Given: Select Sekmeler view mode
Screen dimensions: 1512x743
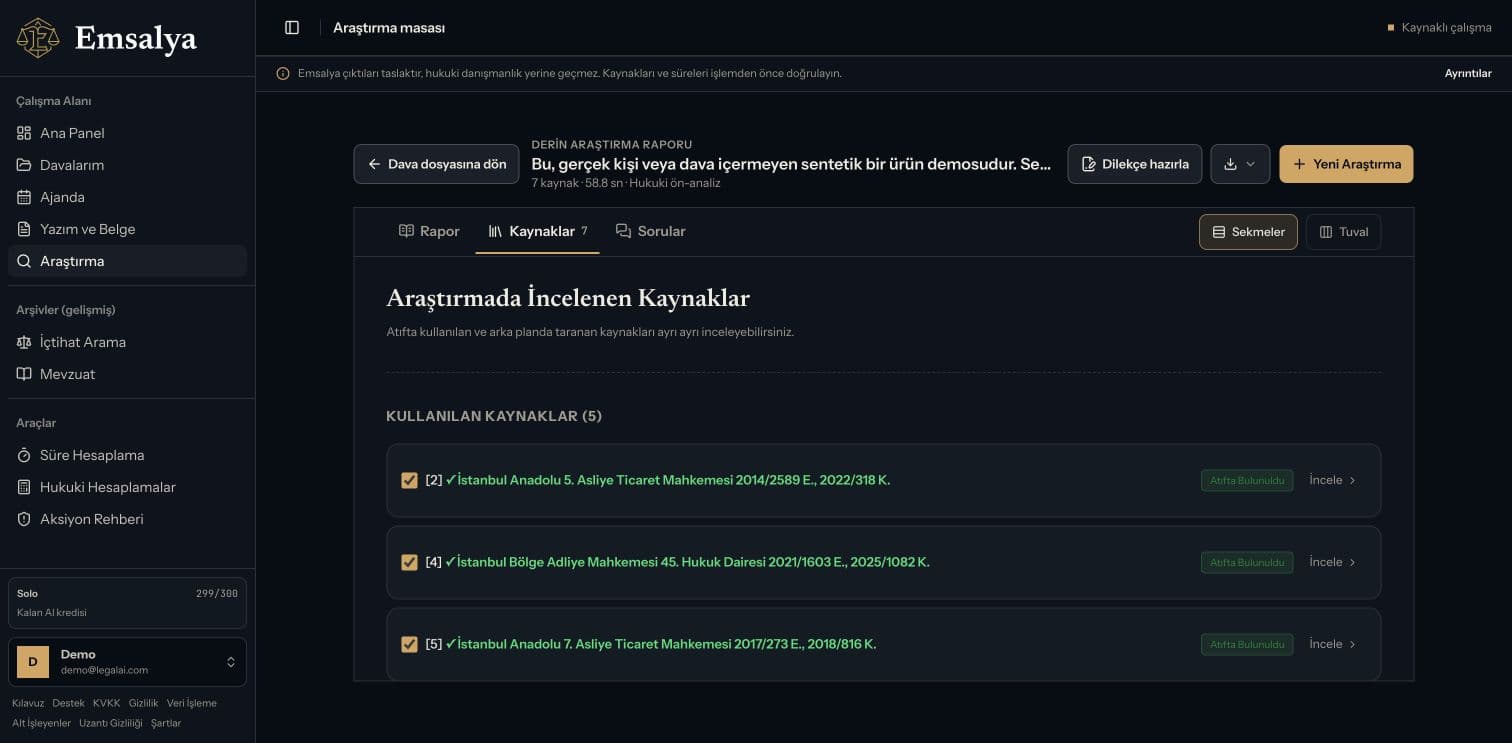Looking at the screenshot, I should coord(1248,232).
